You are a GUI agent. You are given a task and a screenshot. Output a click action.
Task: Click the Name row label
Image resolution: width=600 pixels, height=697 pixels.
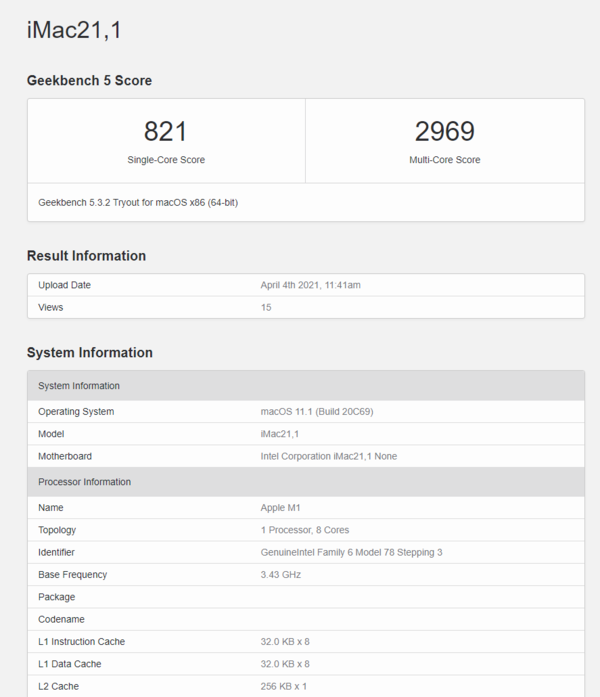(x=51, y=508)
